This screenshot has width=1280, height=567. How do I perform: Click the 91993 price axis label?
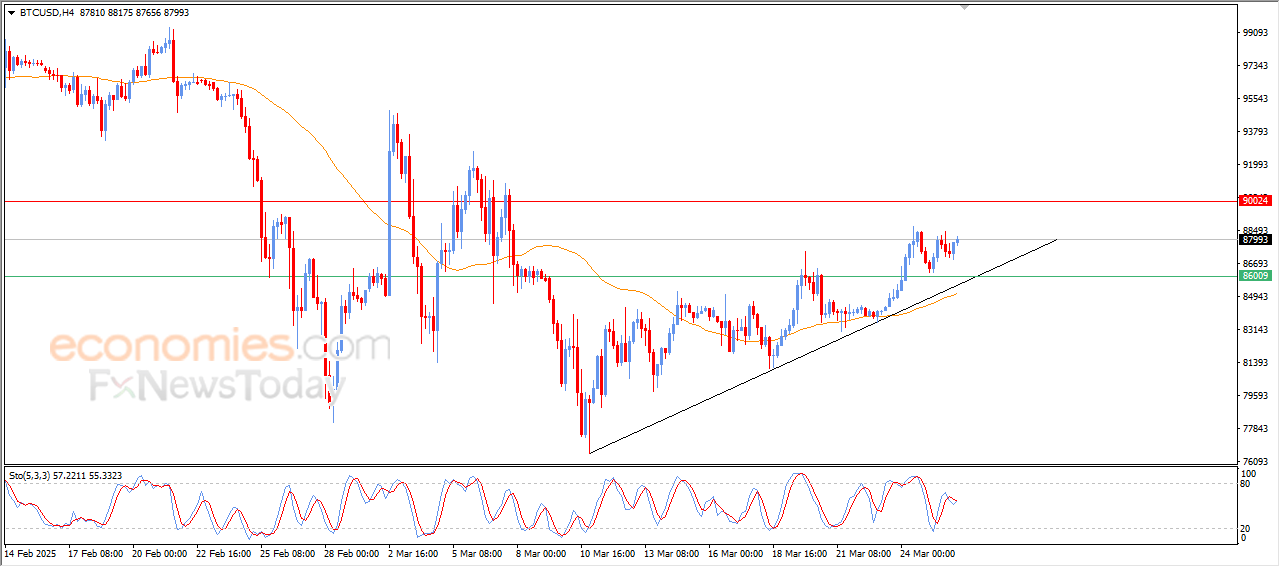click(1255, 165)
